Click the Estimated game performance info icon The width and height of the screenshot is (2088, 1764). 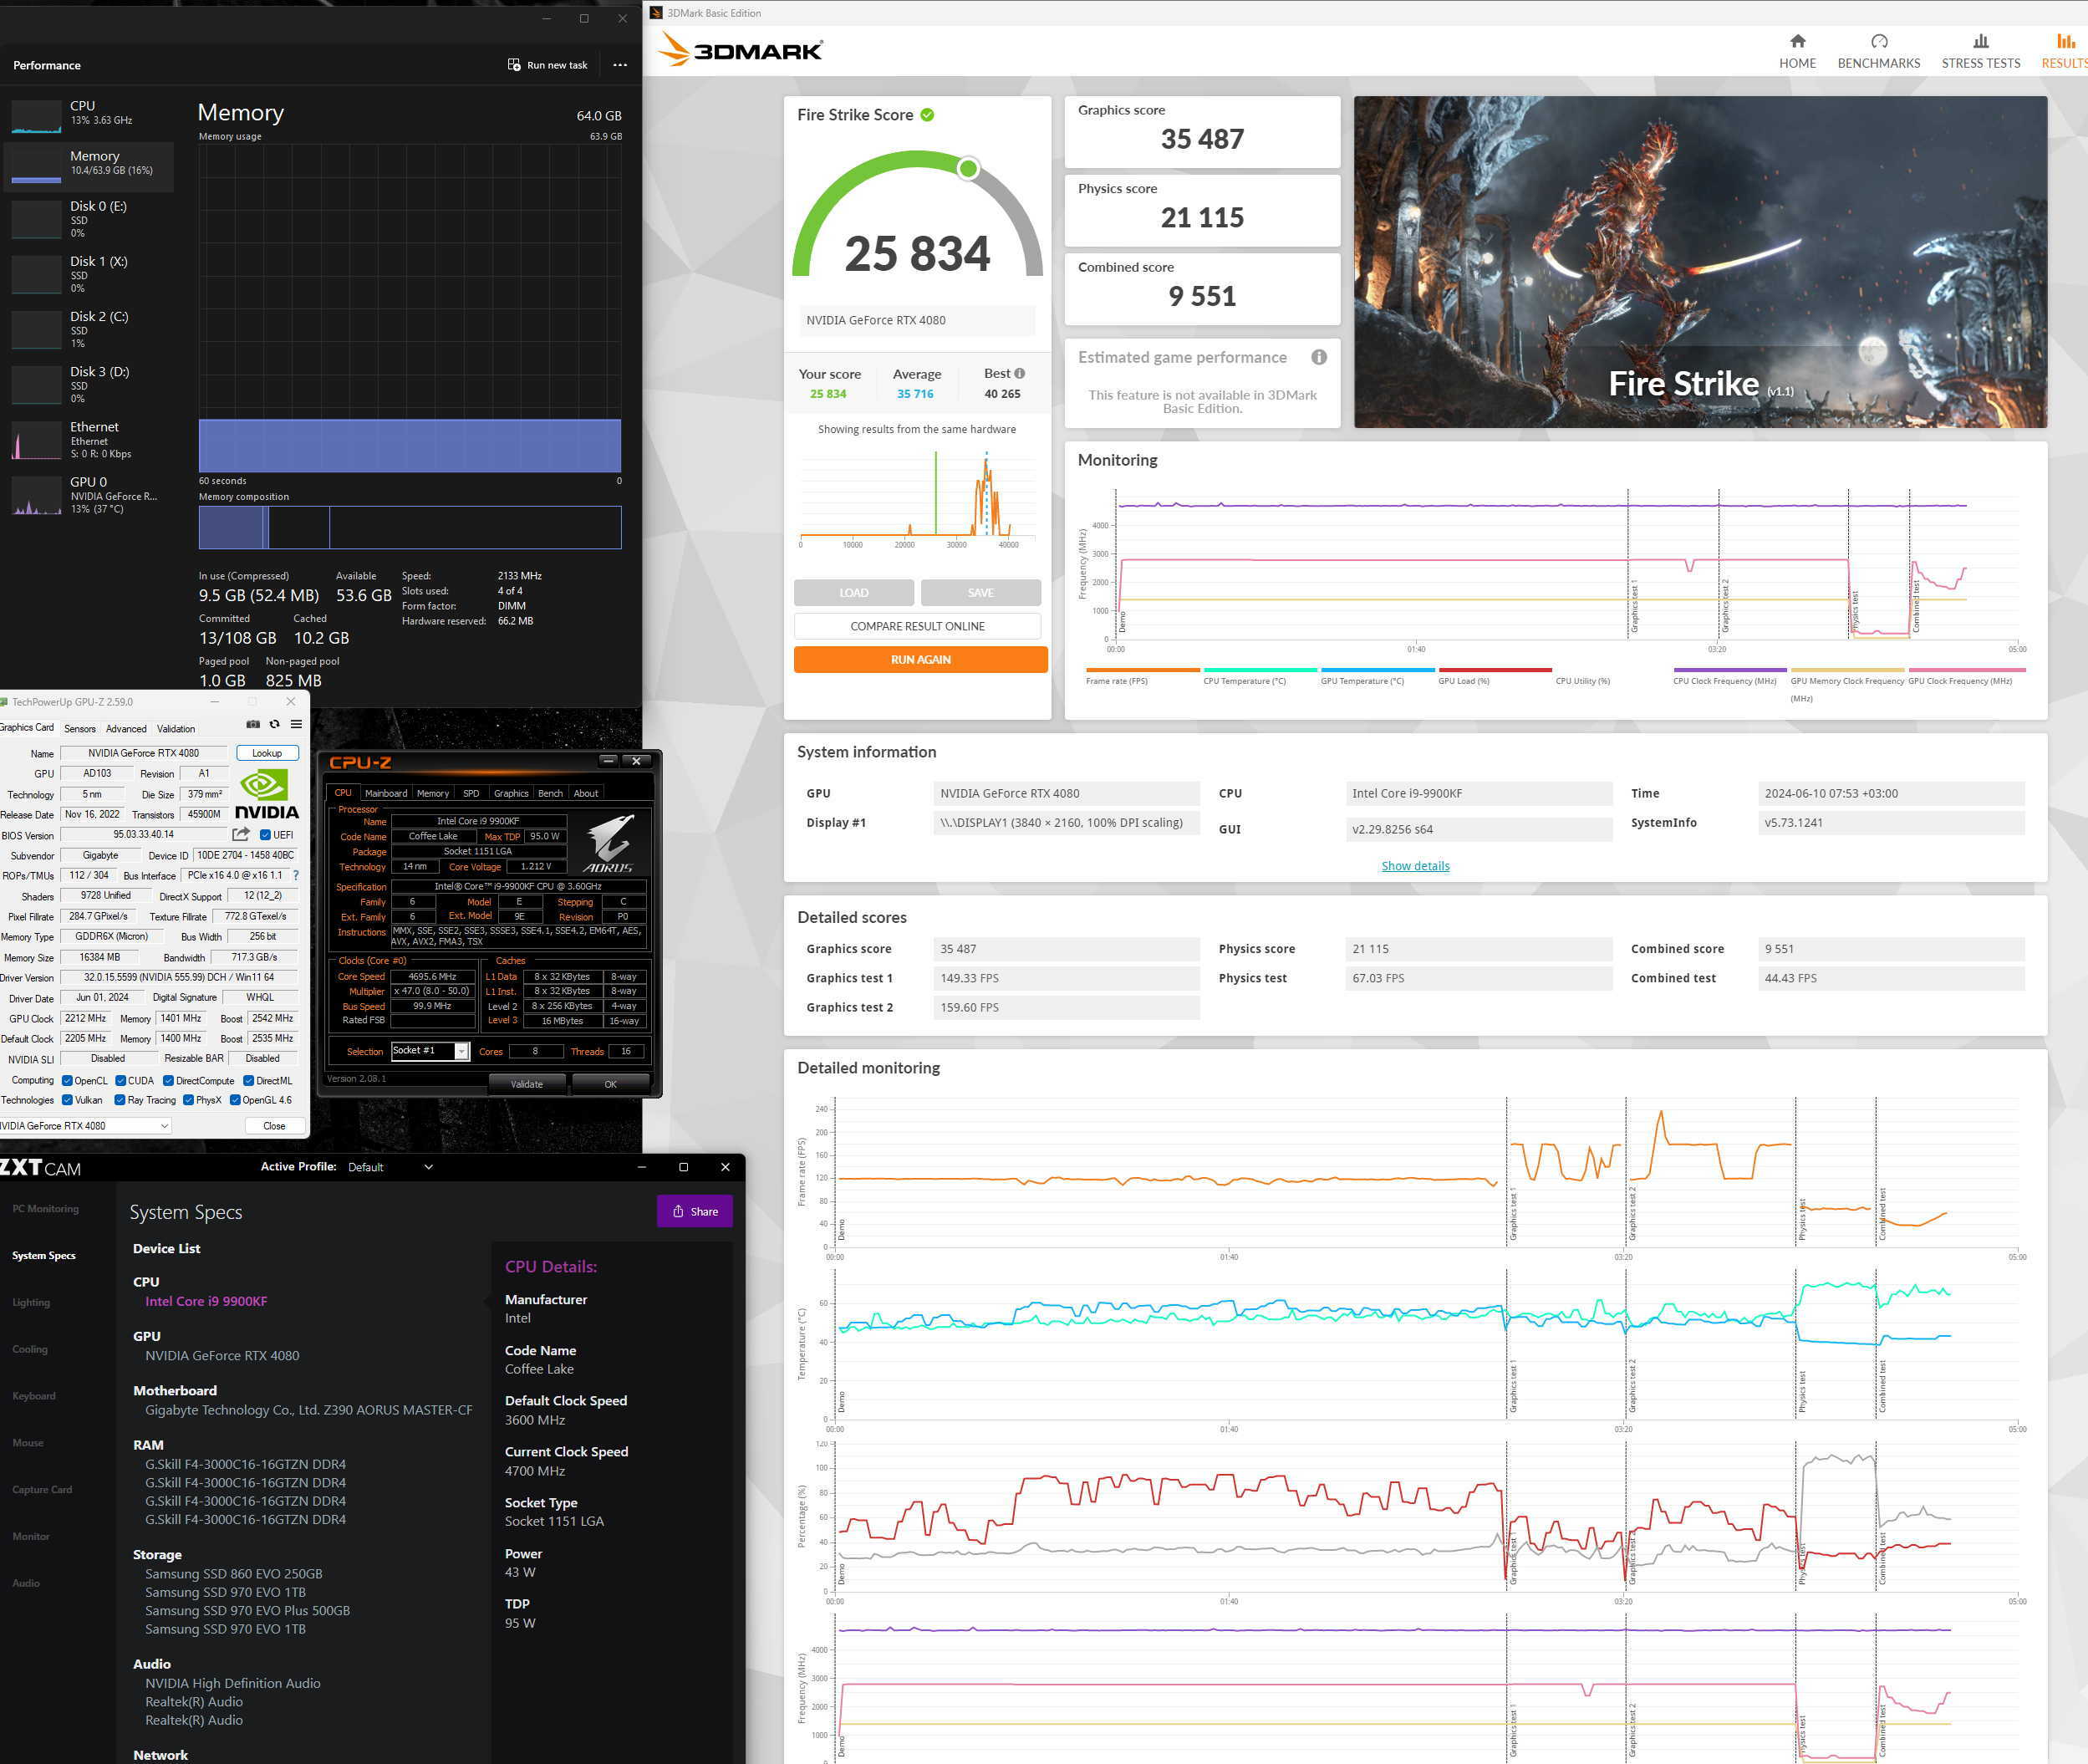coord(1319,357)
